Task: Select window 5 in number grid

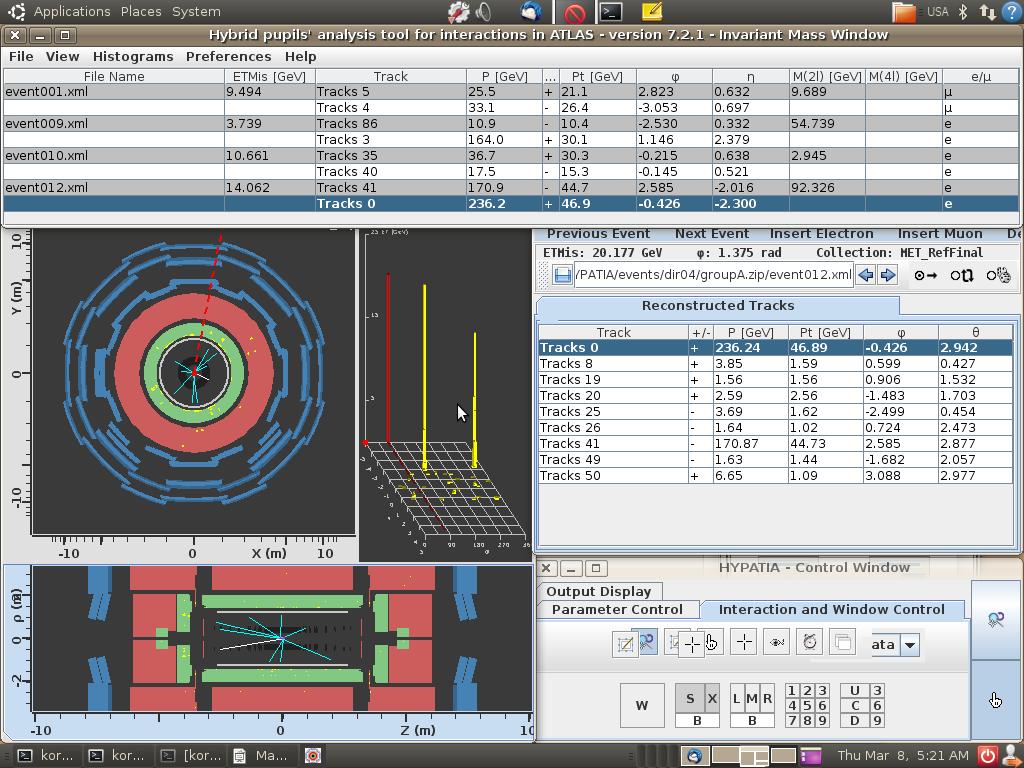Action: tap(807, 705)
